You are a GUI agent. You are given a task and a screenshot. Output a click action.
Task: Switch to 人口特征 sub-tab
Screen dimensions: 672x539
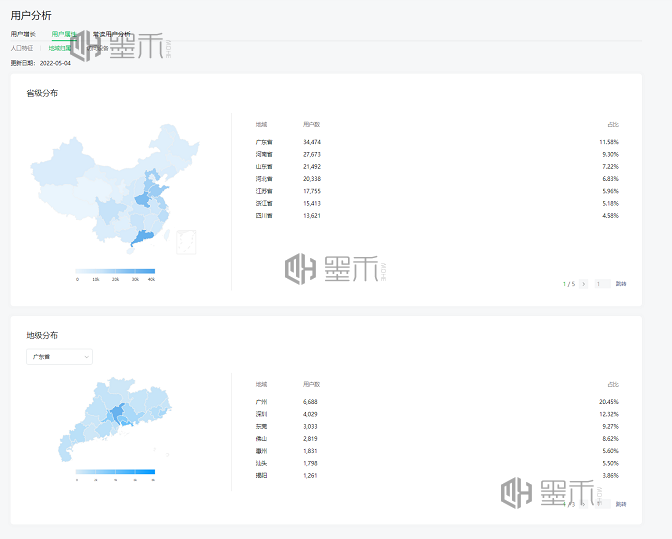(x=21, y=48)
